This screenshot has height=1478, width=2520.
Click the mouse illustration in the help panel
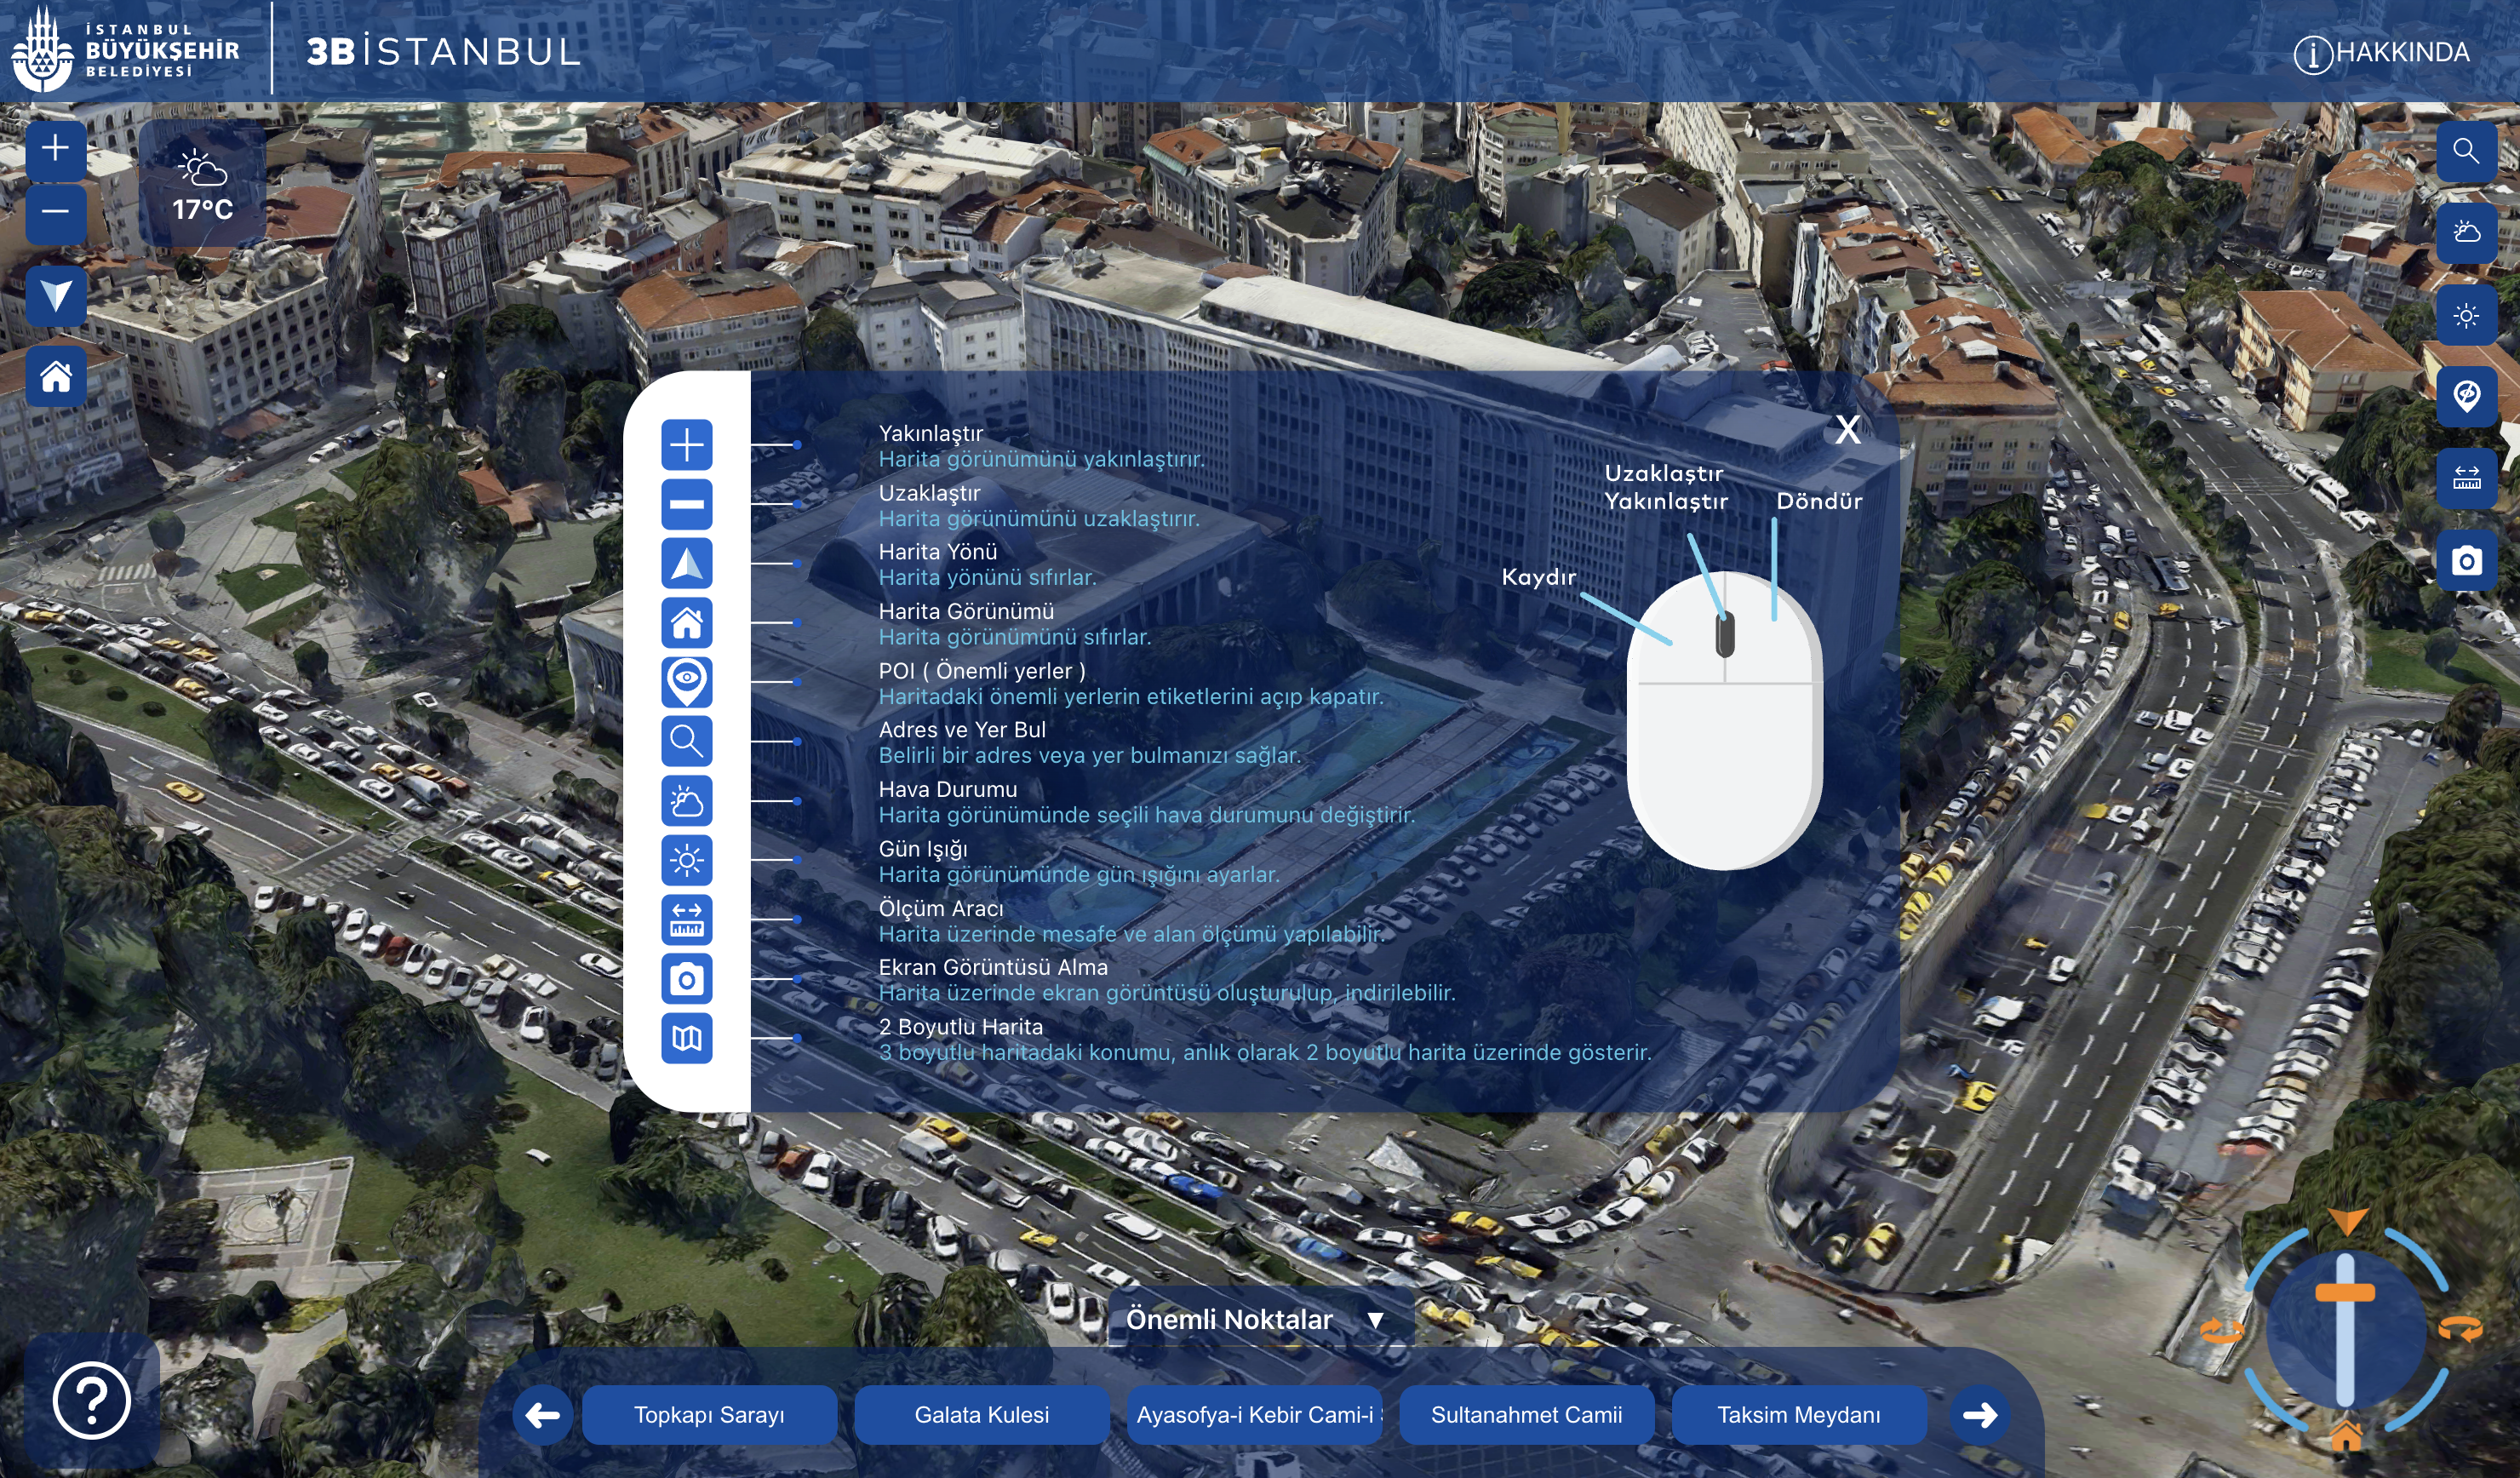pos(1725,720)
